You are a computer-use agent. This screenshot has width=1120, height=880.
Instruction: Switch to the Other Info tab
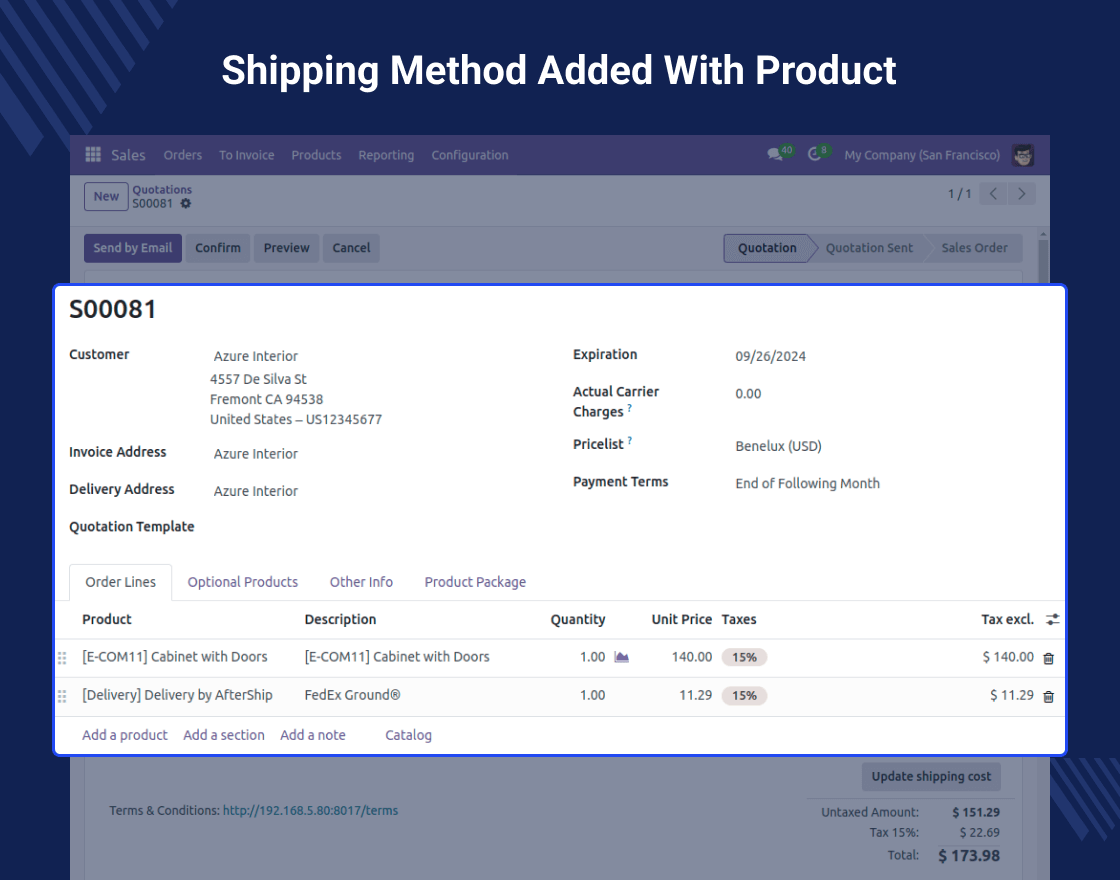tap(361, 582)
